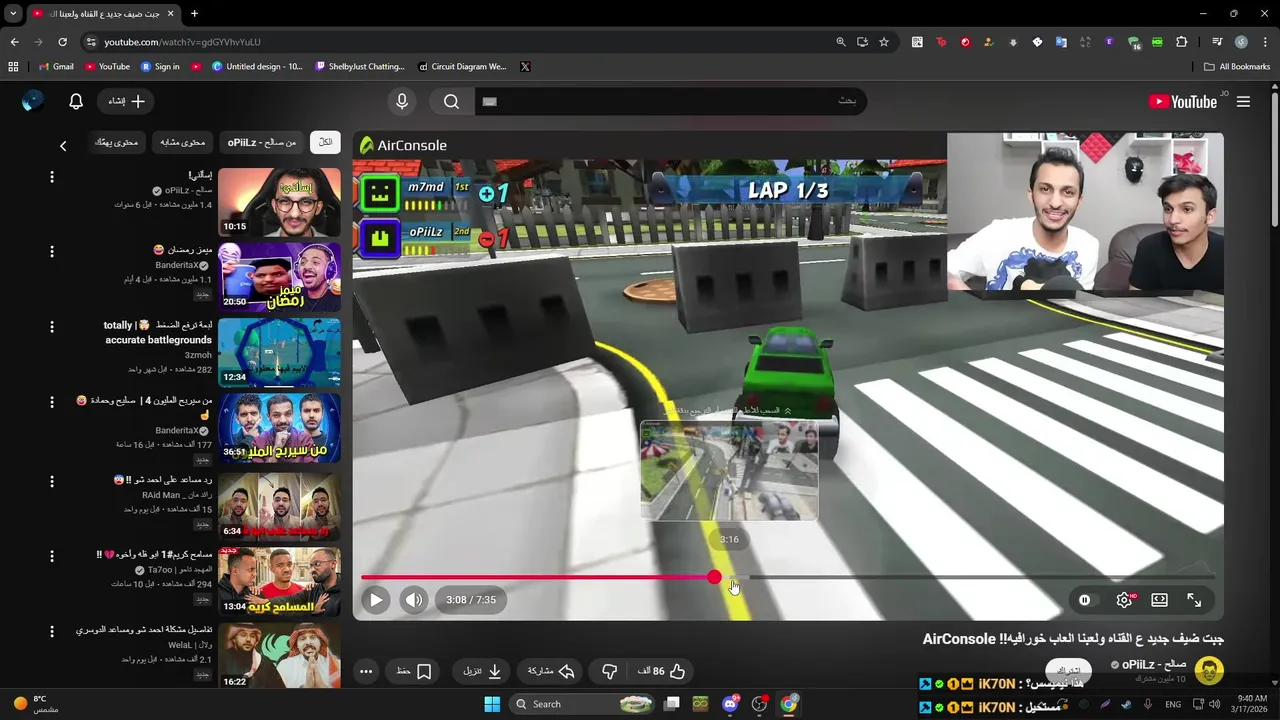Select the 'من صالح - oPiiLz' filter chip
The width and height of the screenshot is (1280, 720).
(262, 142)
